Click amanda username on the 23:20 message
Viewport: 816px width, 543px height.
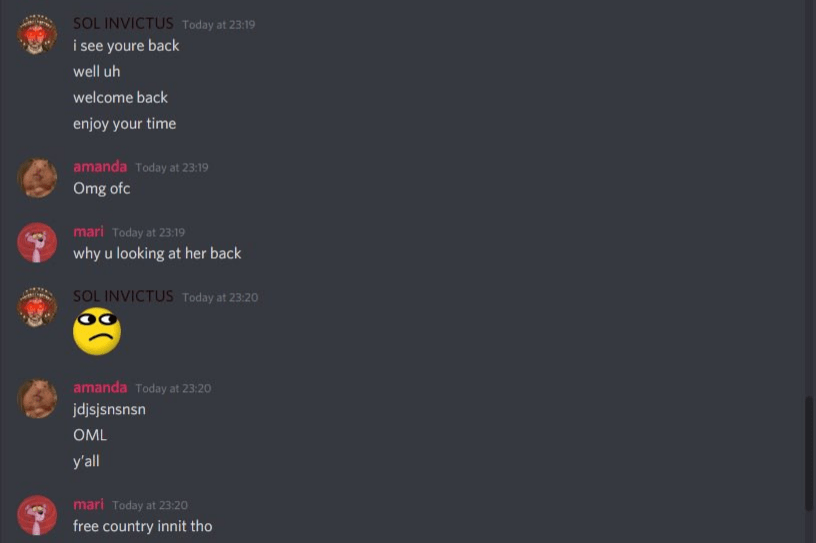coord(100,387)
